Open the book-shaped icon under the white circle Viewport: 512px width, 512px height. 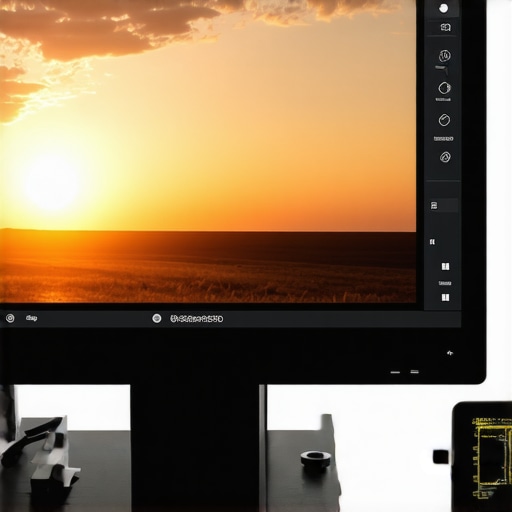coord(446,27)
